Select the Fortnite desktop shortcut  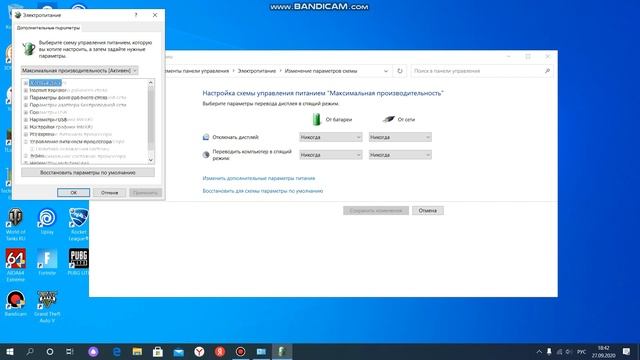(47, 262)
